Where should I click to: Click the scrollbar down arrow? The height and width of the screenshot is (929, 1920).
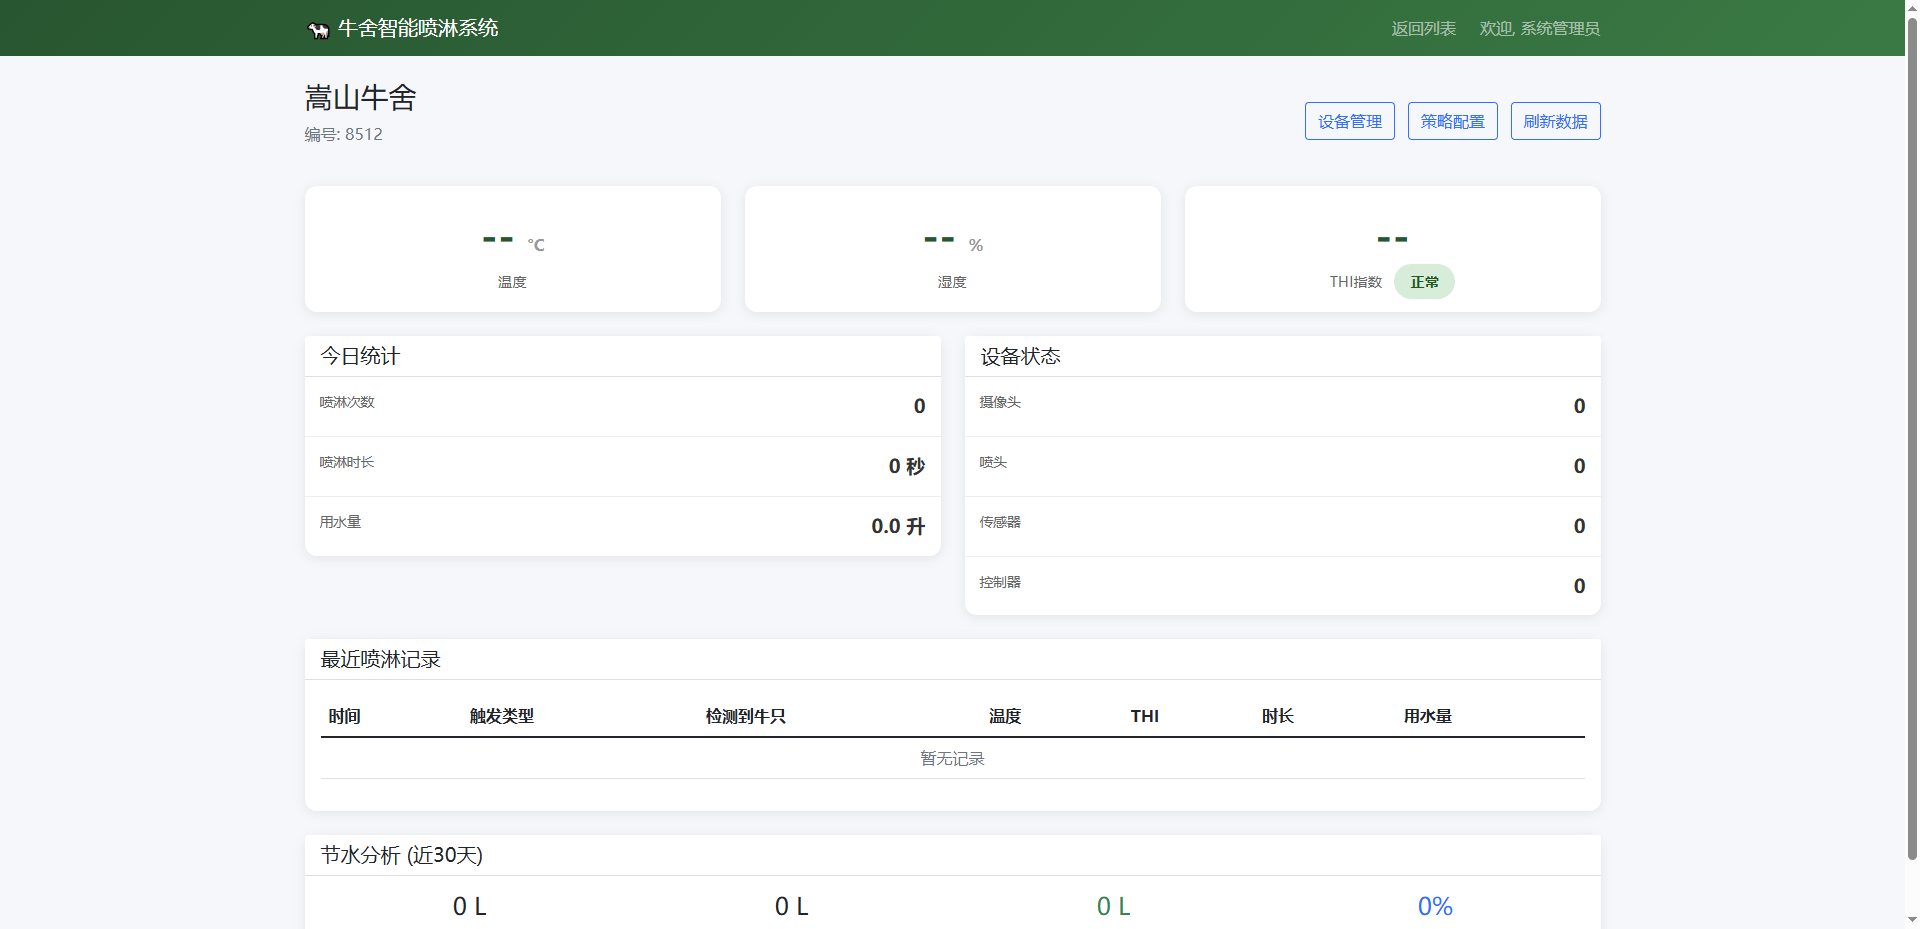(x=1912, y=920)
